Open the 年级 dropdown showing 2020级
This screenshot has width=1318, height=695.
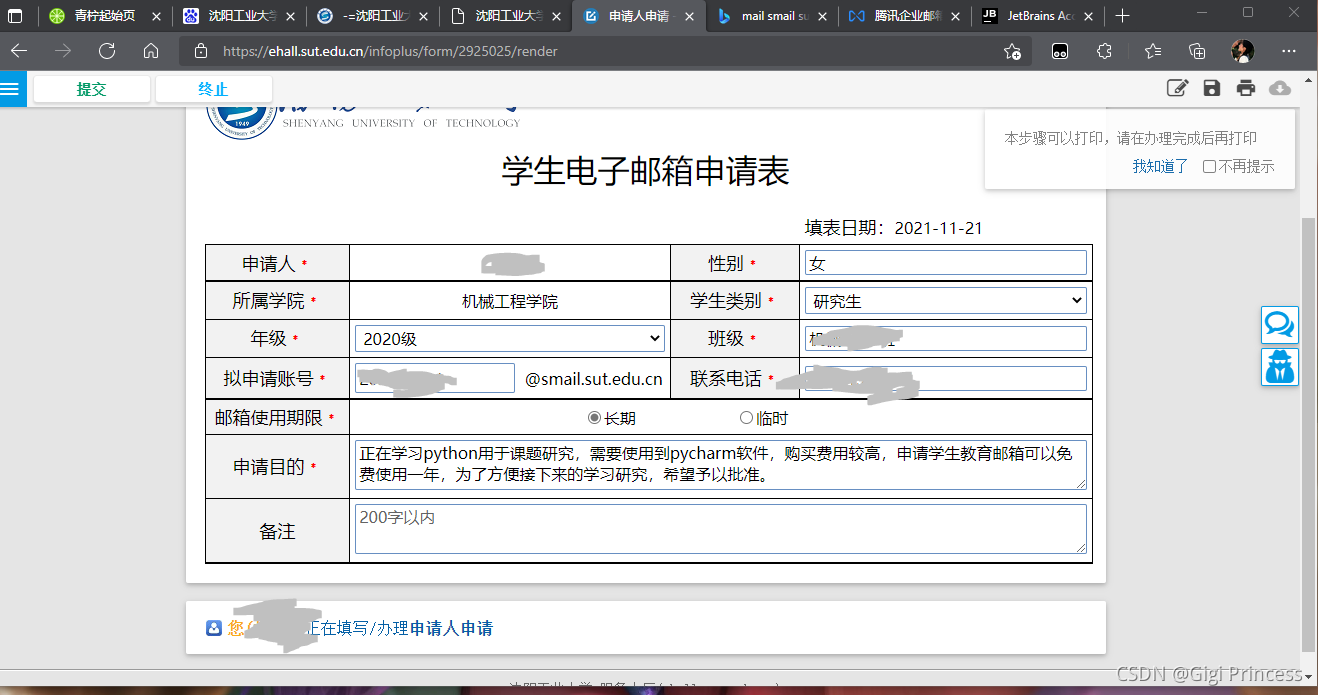pos(510,339)
